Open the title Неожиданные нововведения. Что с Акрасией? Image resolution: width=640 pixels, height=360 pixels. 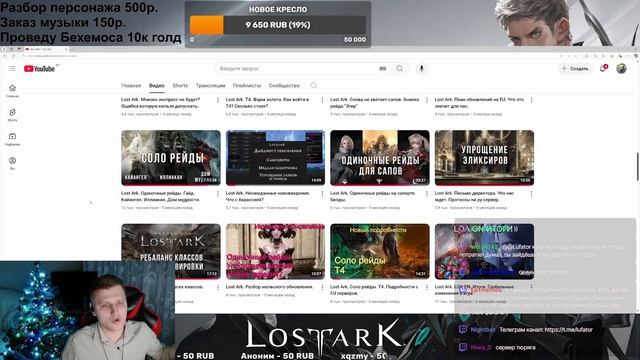click(268, 196)
